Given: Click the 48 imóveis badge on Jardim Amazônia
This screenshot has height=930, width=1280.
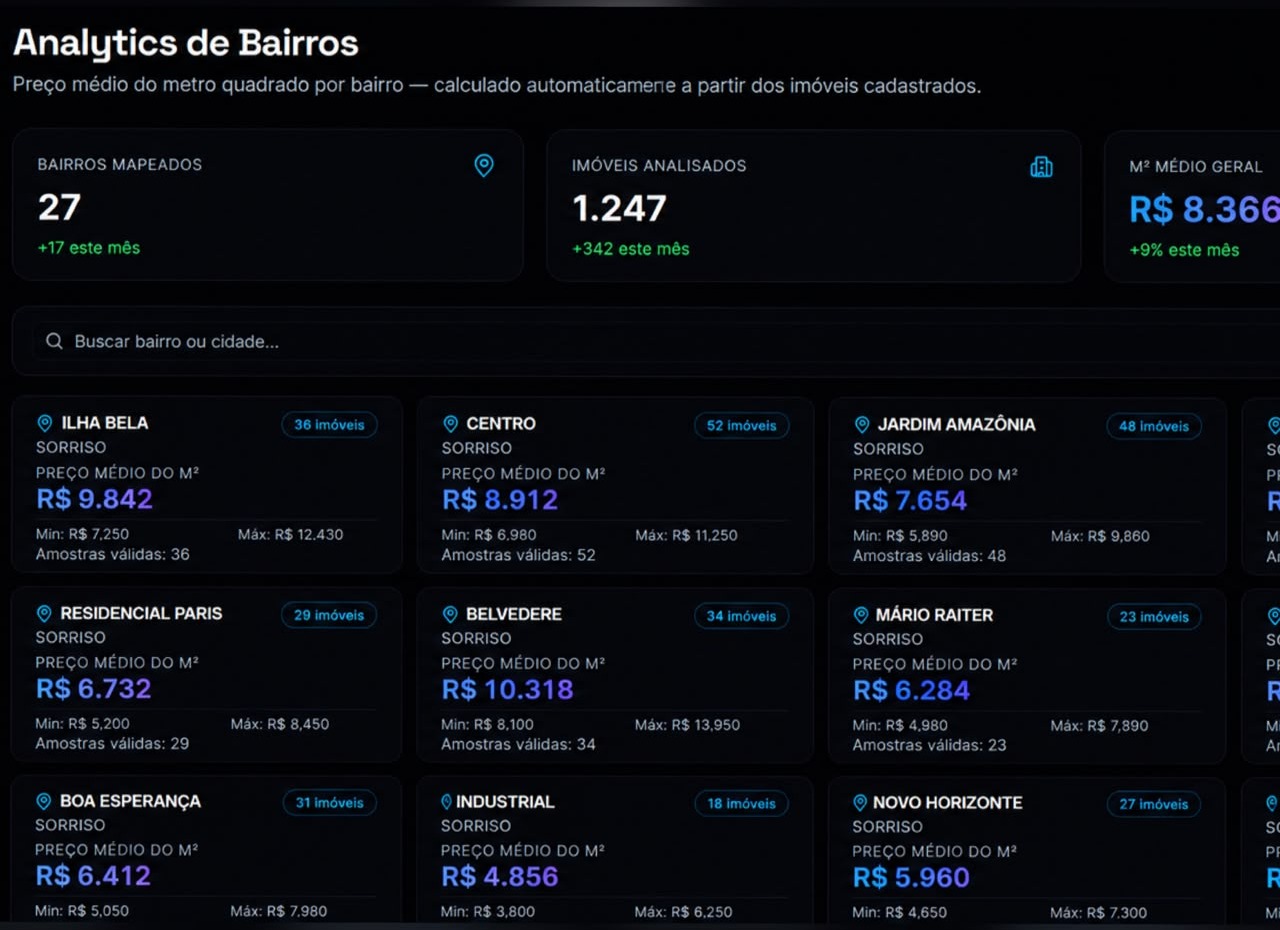Looking at the screenshot, I should pos(1153,427).
